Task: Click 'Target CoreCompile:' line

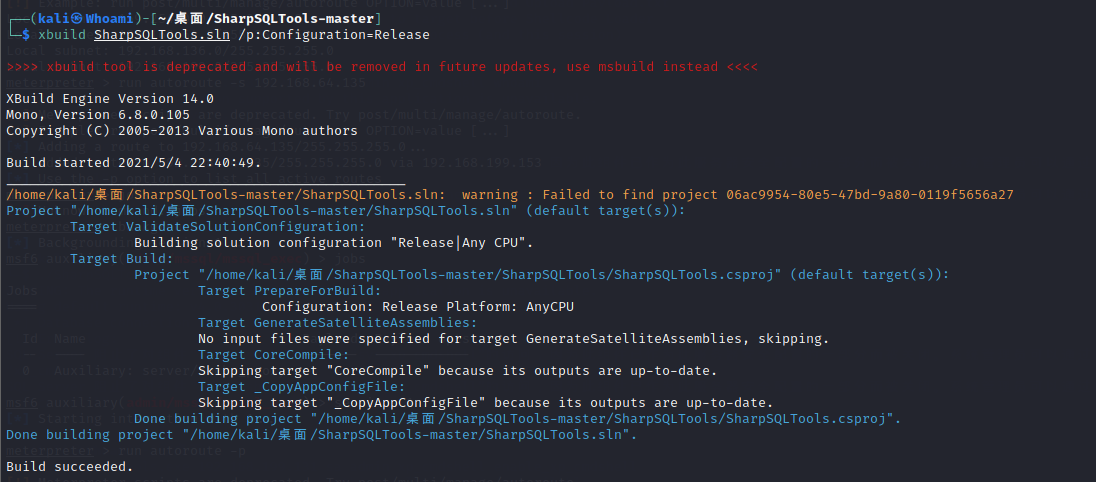Action: coord(273,355)
